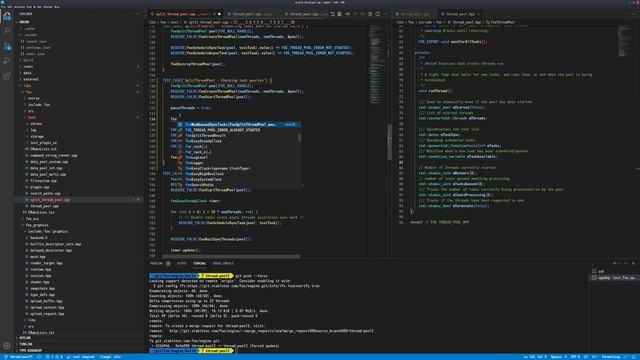Open filesystem.cpp in explorer

click(x=43, y=180)
